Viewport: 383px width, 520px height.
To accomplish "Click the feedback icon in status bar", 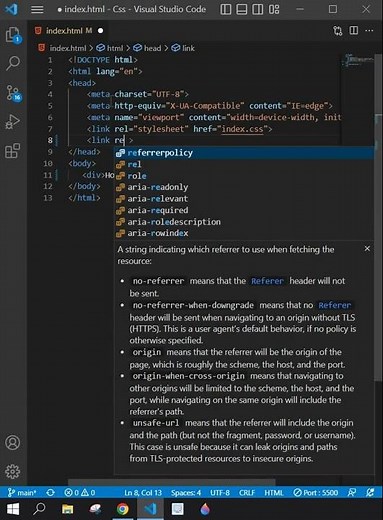I will [352, 492].
